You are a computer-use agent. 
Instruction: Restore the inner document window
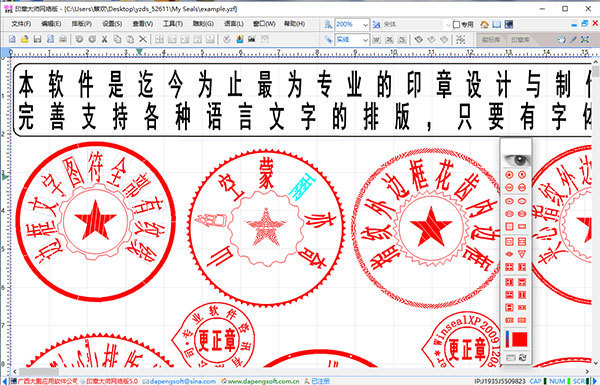pyautogui.click(x=584, y=24)
